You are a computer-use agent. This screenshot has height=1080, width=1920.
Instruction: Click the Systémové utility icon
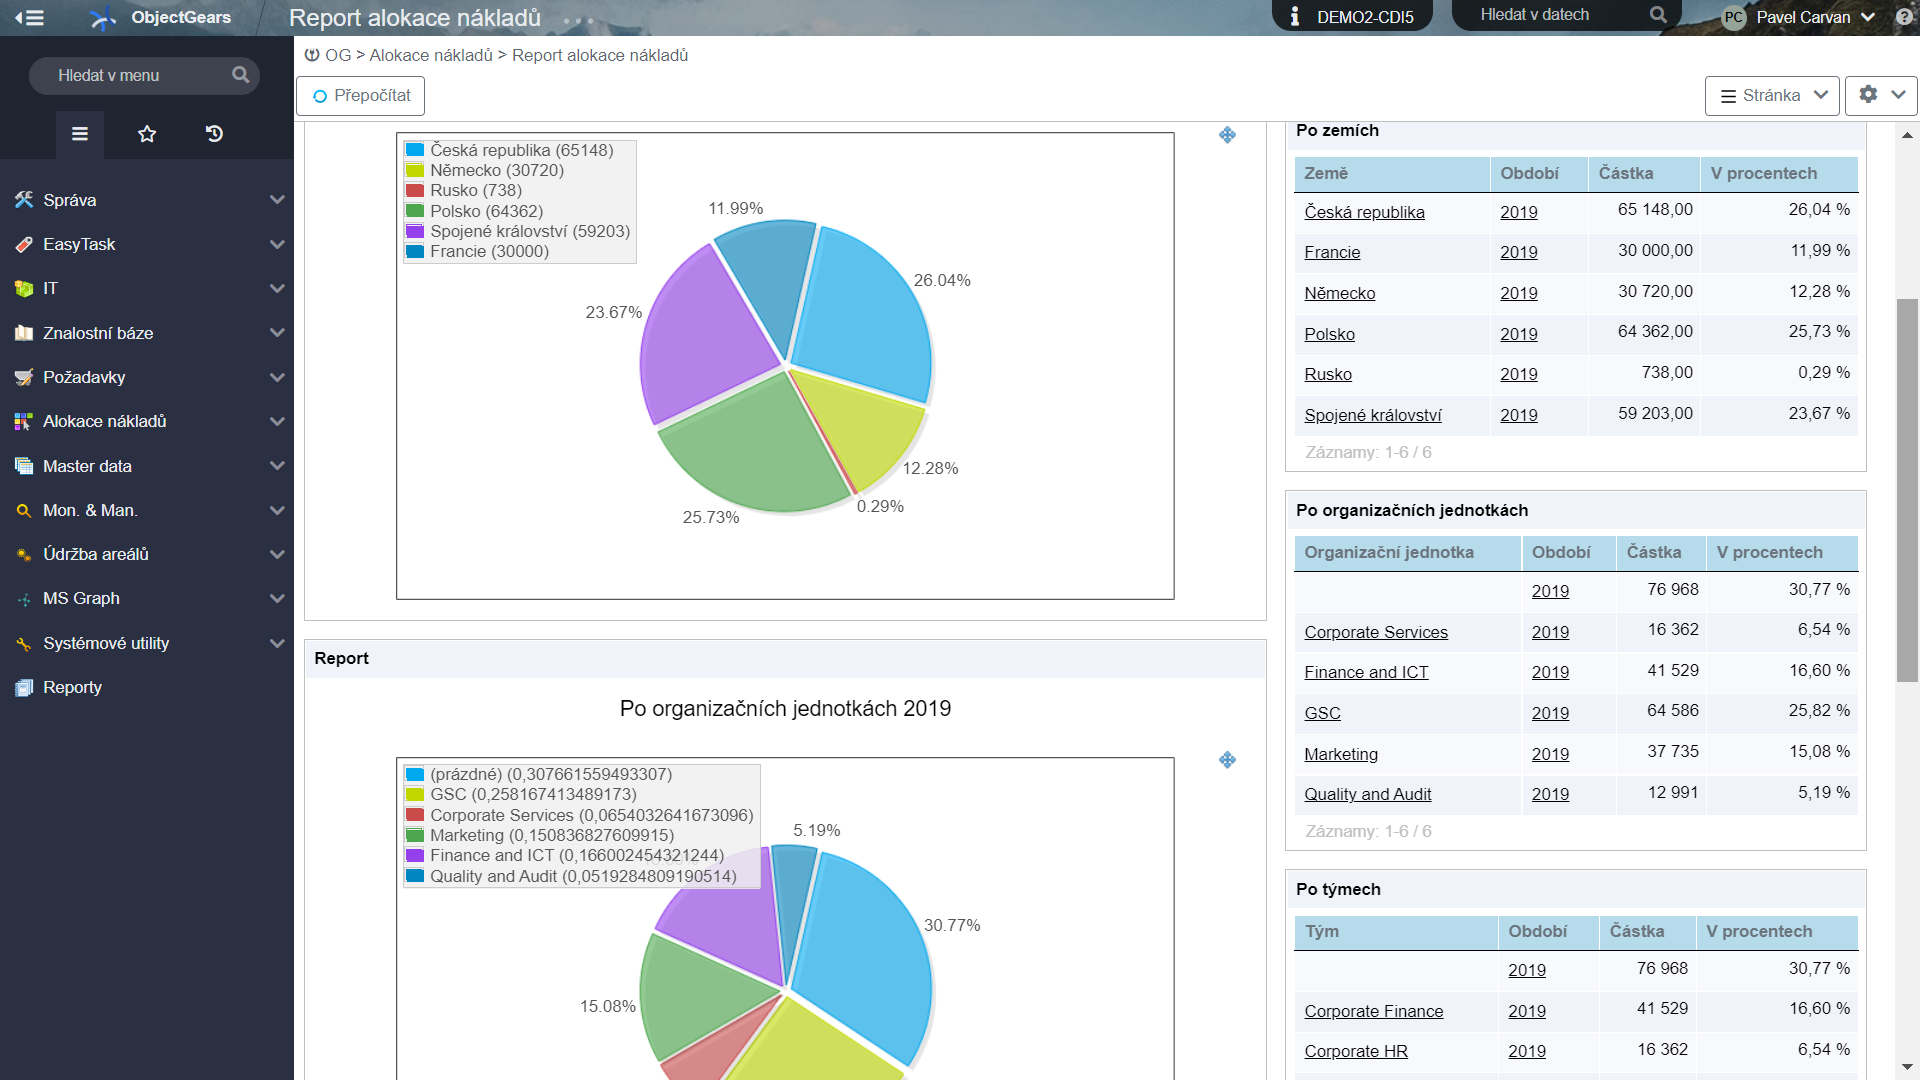coord(24,643)
